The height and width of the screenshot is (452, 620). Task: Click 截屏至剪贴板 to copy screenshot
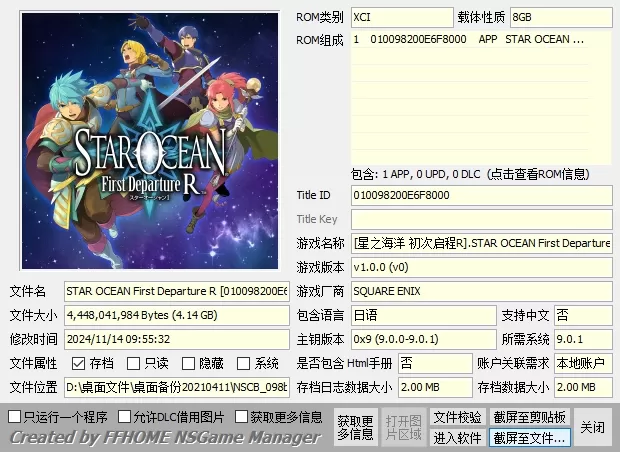pyautogui.click(x=529, y=416)
